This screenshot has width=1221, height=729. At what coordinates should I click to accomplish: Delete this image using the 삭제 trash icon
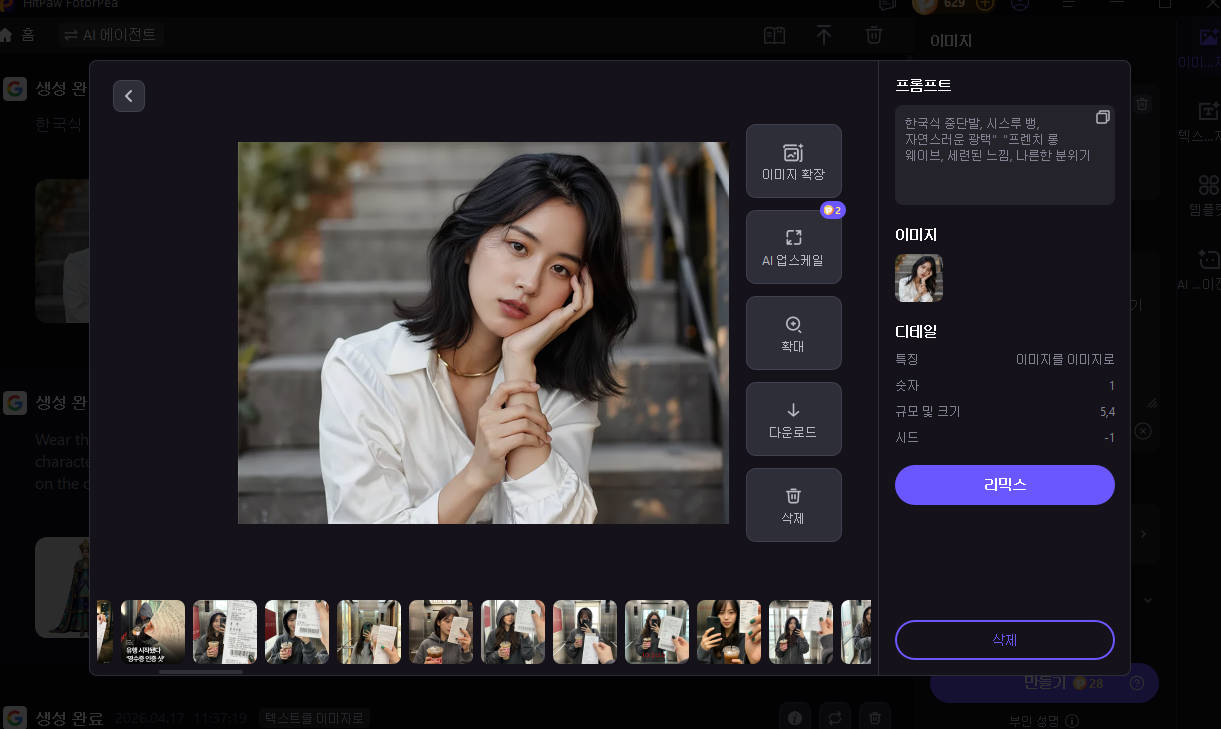coord(793,504)
